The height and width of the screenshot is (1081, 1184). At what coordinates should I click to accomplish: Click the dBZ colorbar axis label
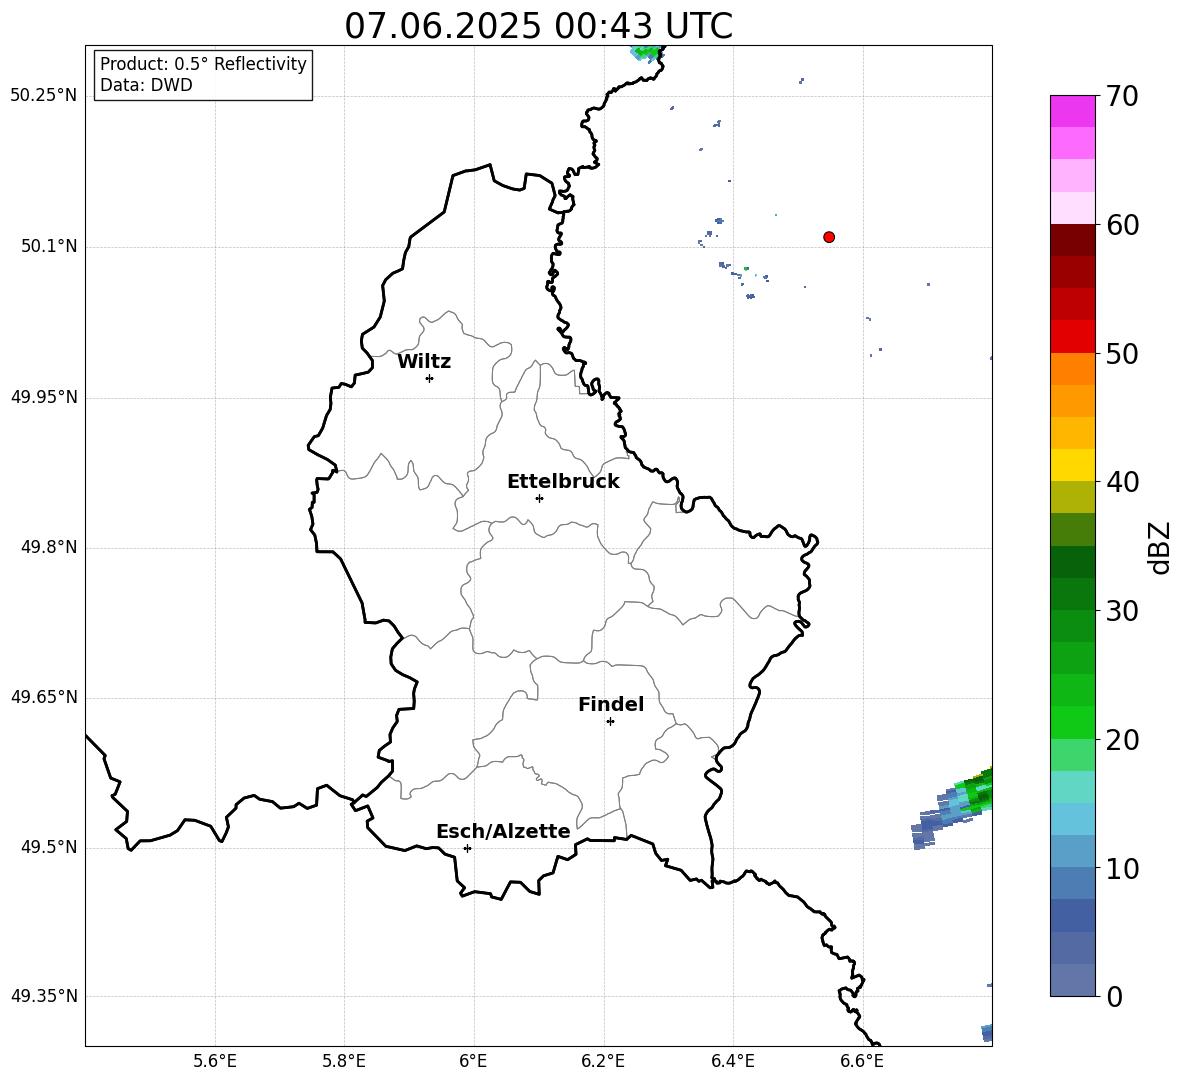click(x=1160, y=547)
